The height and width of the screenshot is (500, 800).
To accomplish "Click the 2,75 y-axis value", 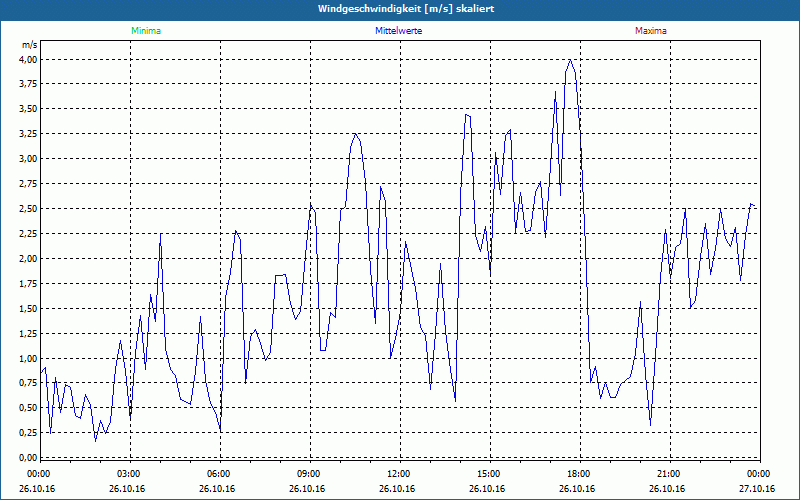I will point(29,184).
